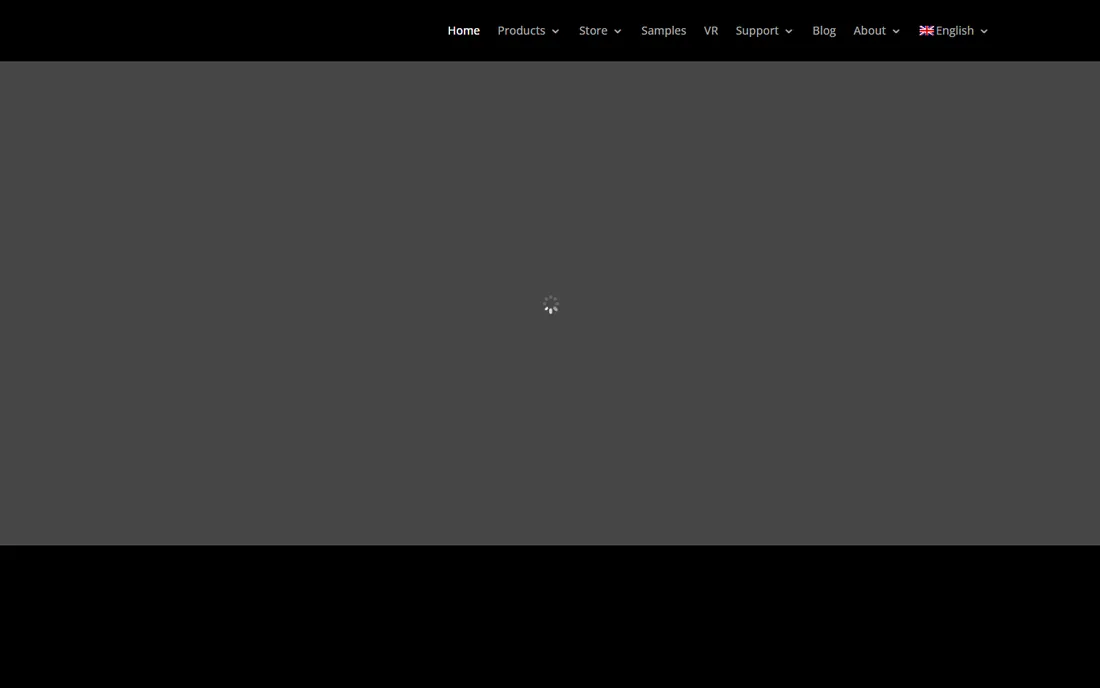Open the Store menu item

click(x=593, y=31)
